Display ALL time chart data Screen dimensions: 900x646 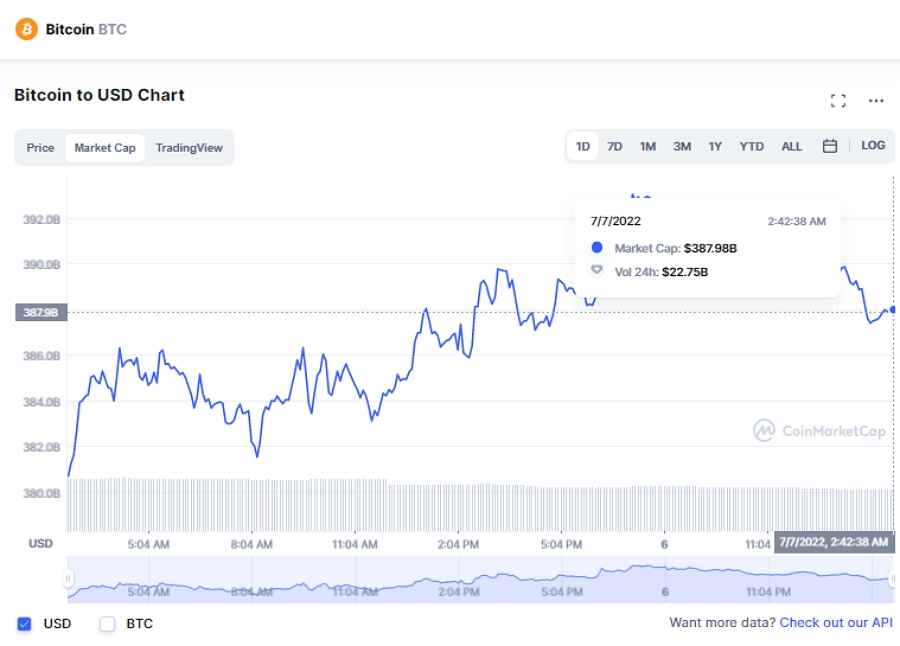click(791, 146)
